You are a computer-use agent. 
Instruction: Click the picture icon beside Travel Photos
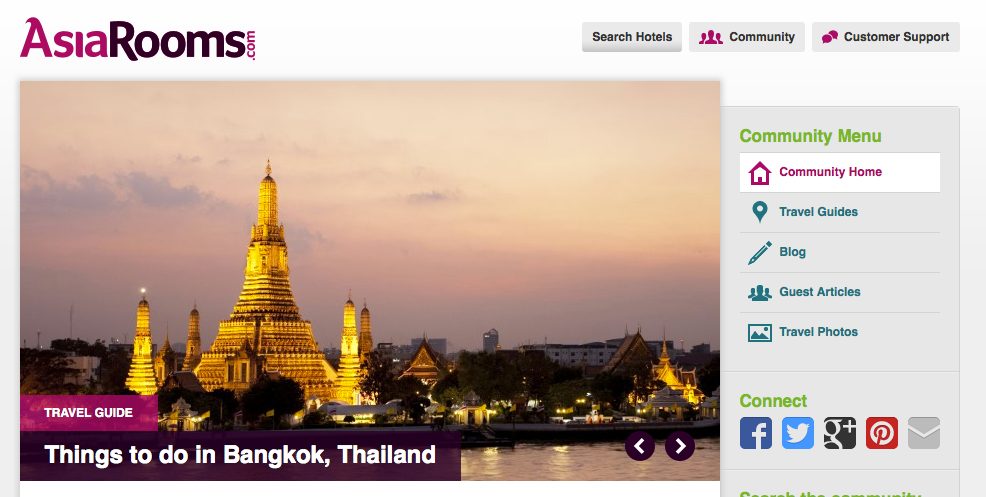pyautogui.click(x=760, y=332)
